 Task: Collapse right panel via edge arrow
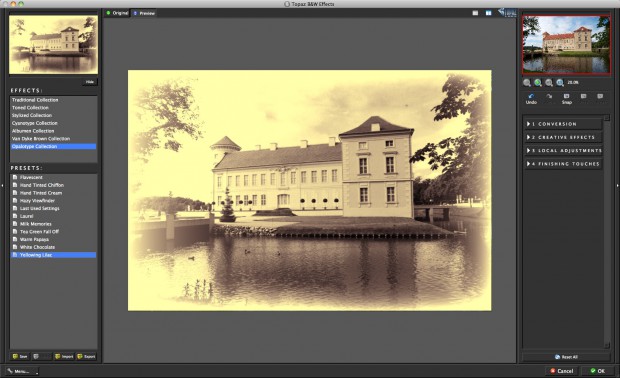click(x=617, y=185)
